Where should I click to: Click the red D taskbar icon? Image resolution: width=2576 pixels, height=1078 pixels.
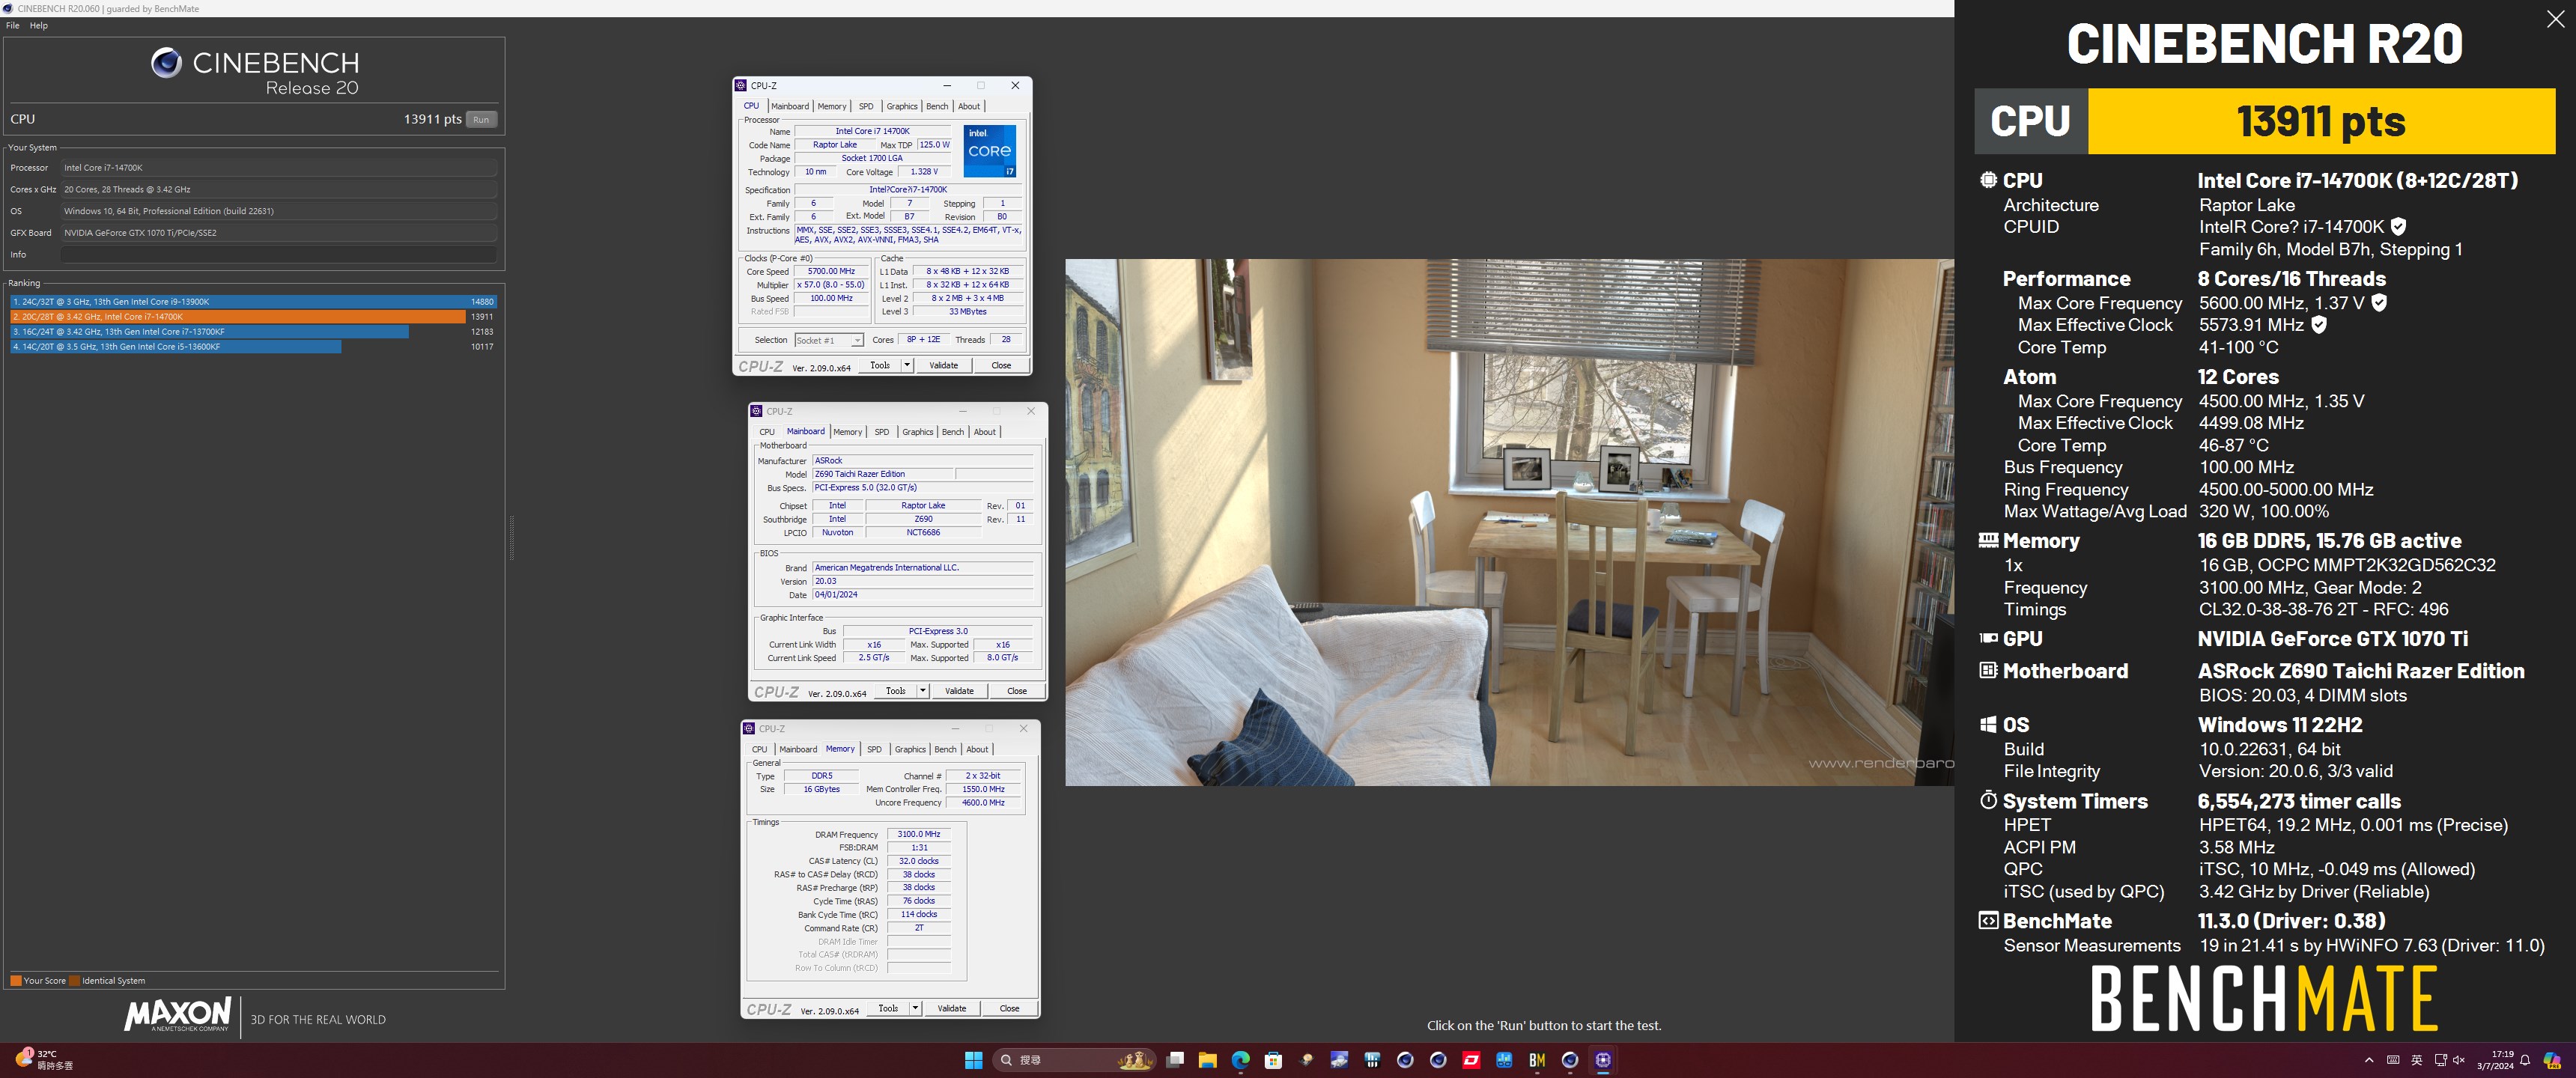(1471, 1060)
